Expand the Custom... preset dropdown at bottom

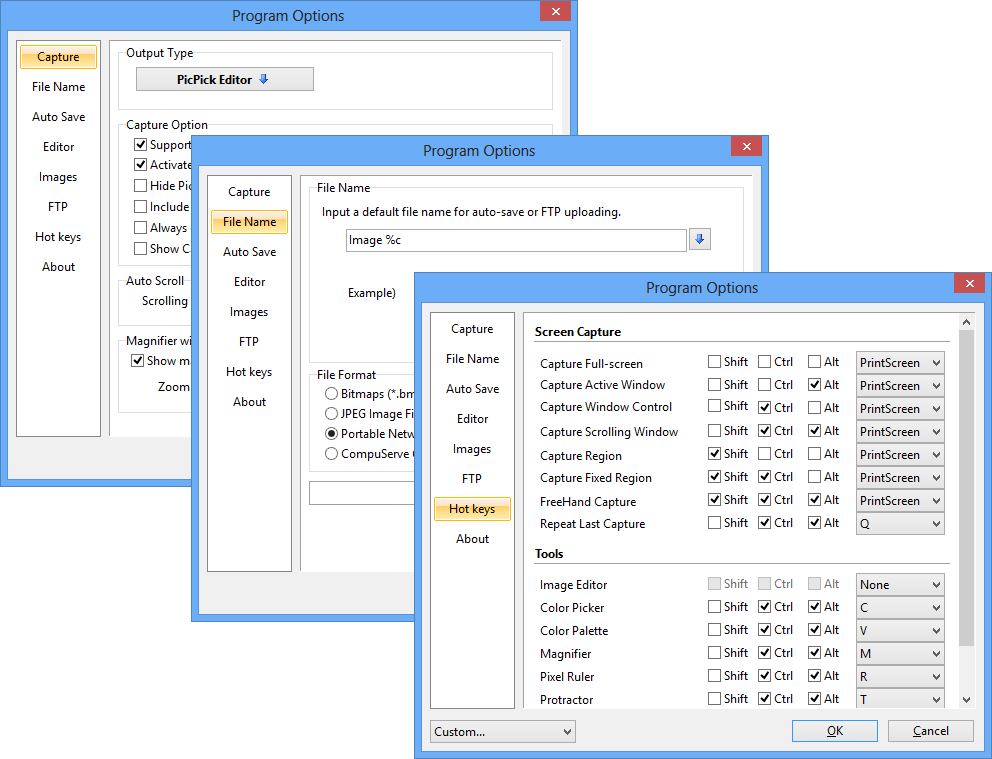pyautogui.click(x=502, y=731)
